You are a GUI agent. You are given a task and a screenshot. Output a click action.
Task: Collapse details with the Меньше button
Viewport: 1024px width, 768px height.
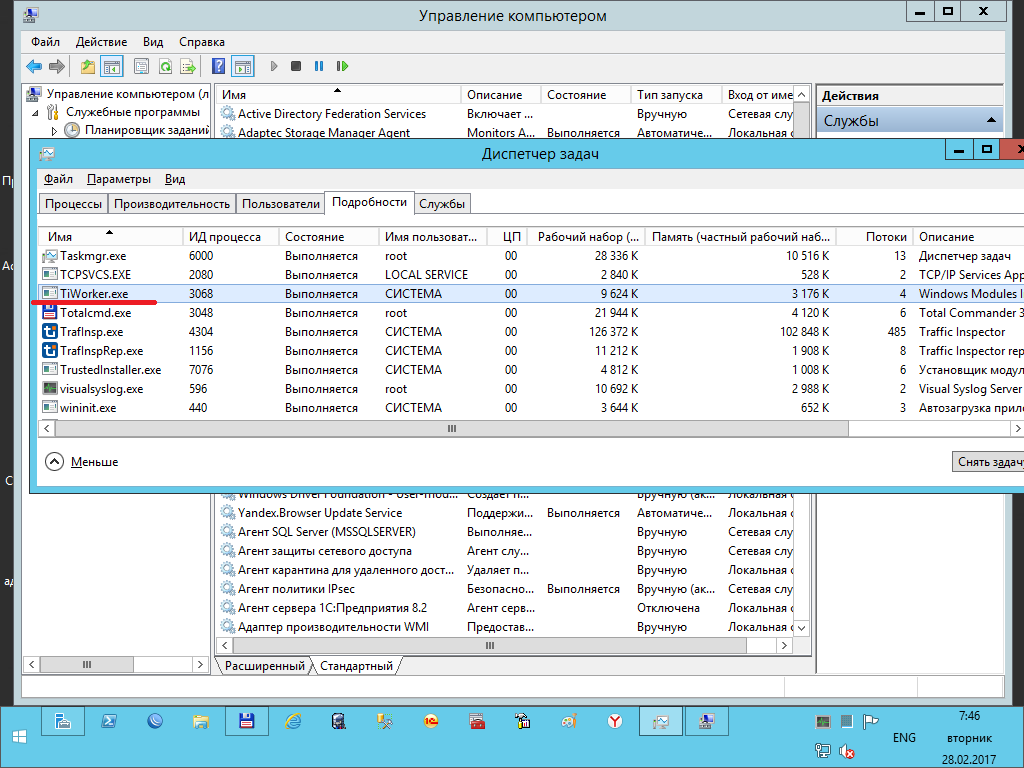point(82,462)
